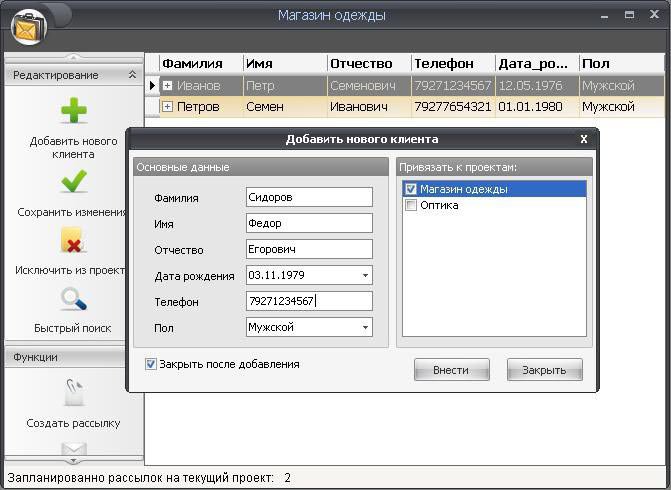The width and height of the screenshot is (671, 490).
Task: Click the green plus Add new client icon
Action: (74, 110)
